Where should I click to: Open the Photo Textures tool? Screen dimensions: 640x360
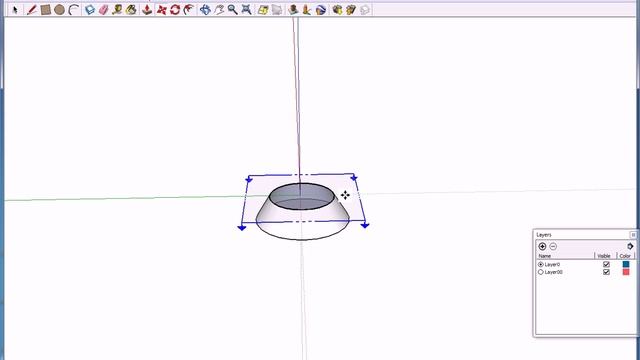coord(307,9)
